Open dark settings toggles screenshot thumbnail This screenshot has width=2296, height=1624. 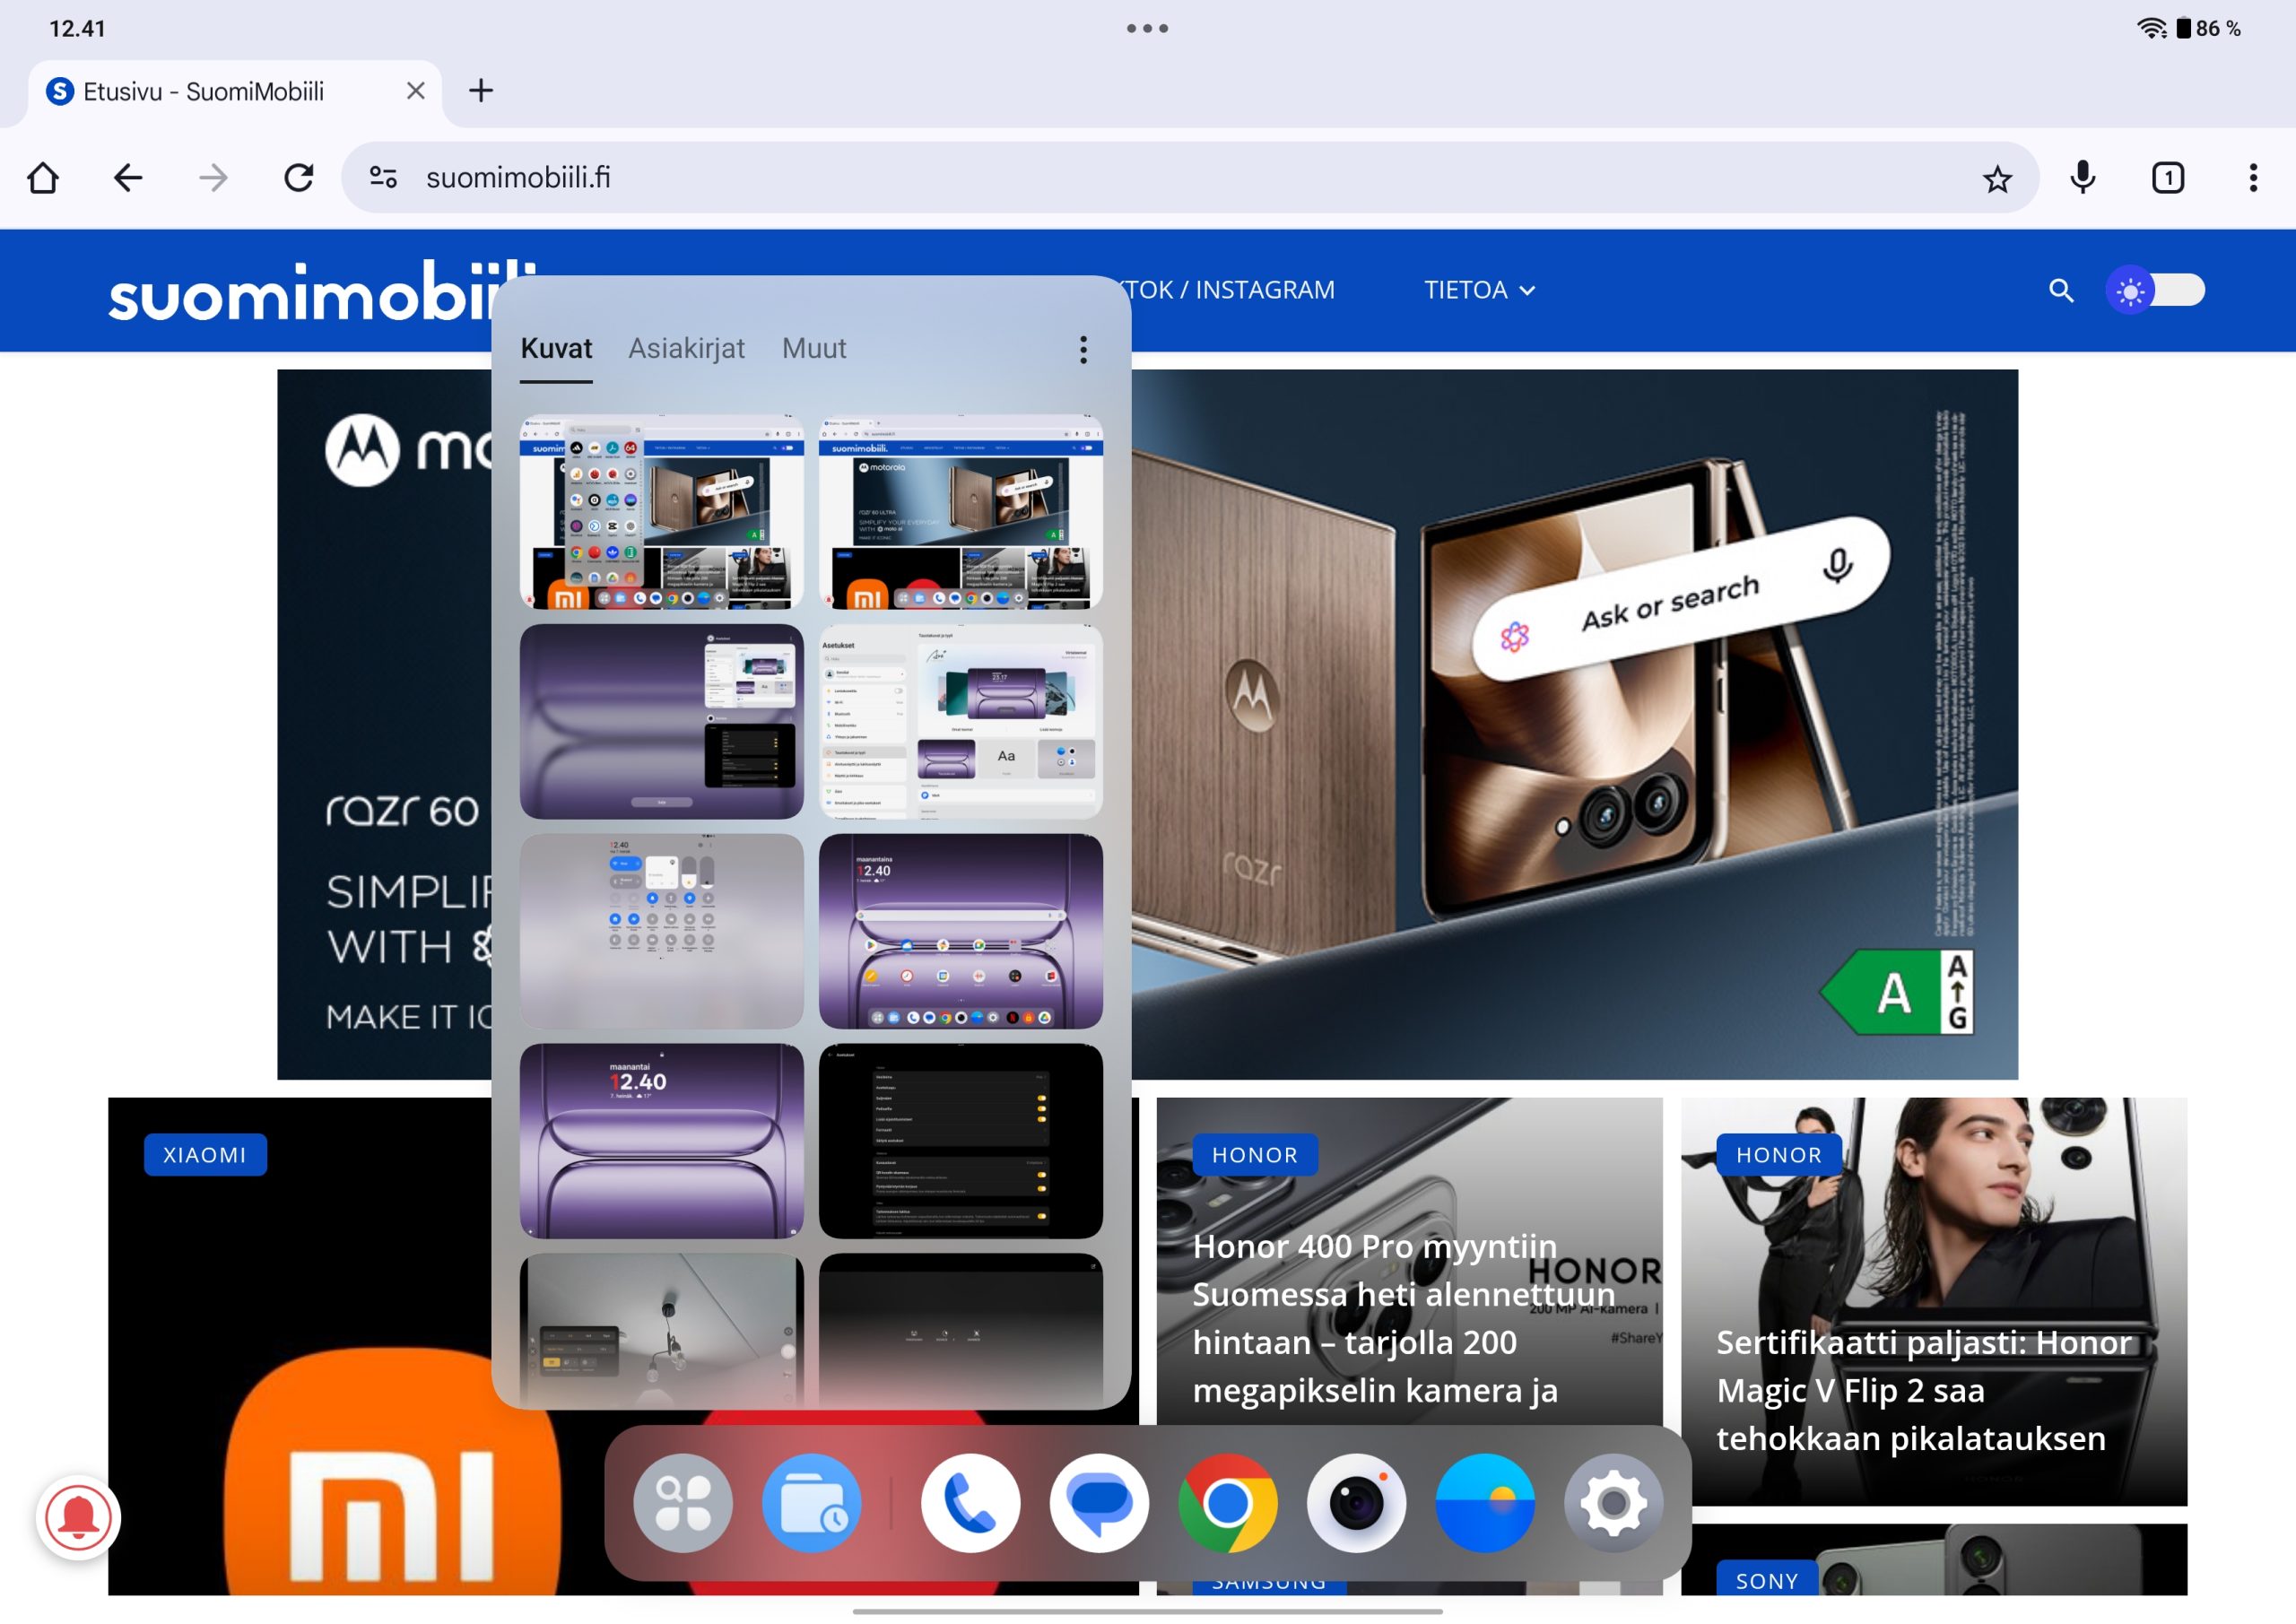961,1141
